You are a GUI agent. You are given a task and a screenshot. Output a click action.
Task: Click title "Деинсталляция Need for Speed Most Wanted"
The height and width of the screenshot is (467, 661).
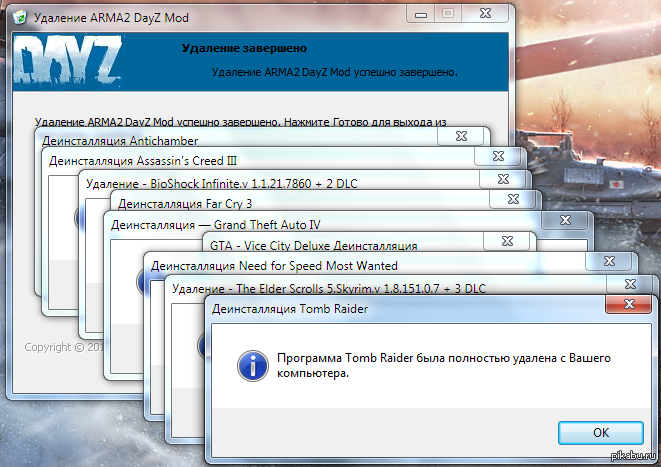(x=274, y=266)
